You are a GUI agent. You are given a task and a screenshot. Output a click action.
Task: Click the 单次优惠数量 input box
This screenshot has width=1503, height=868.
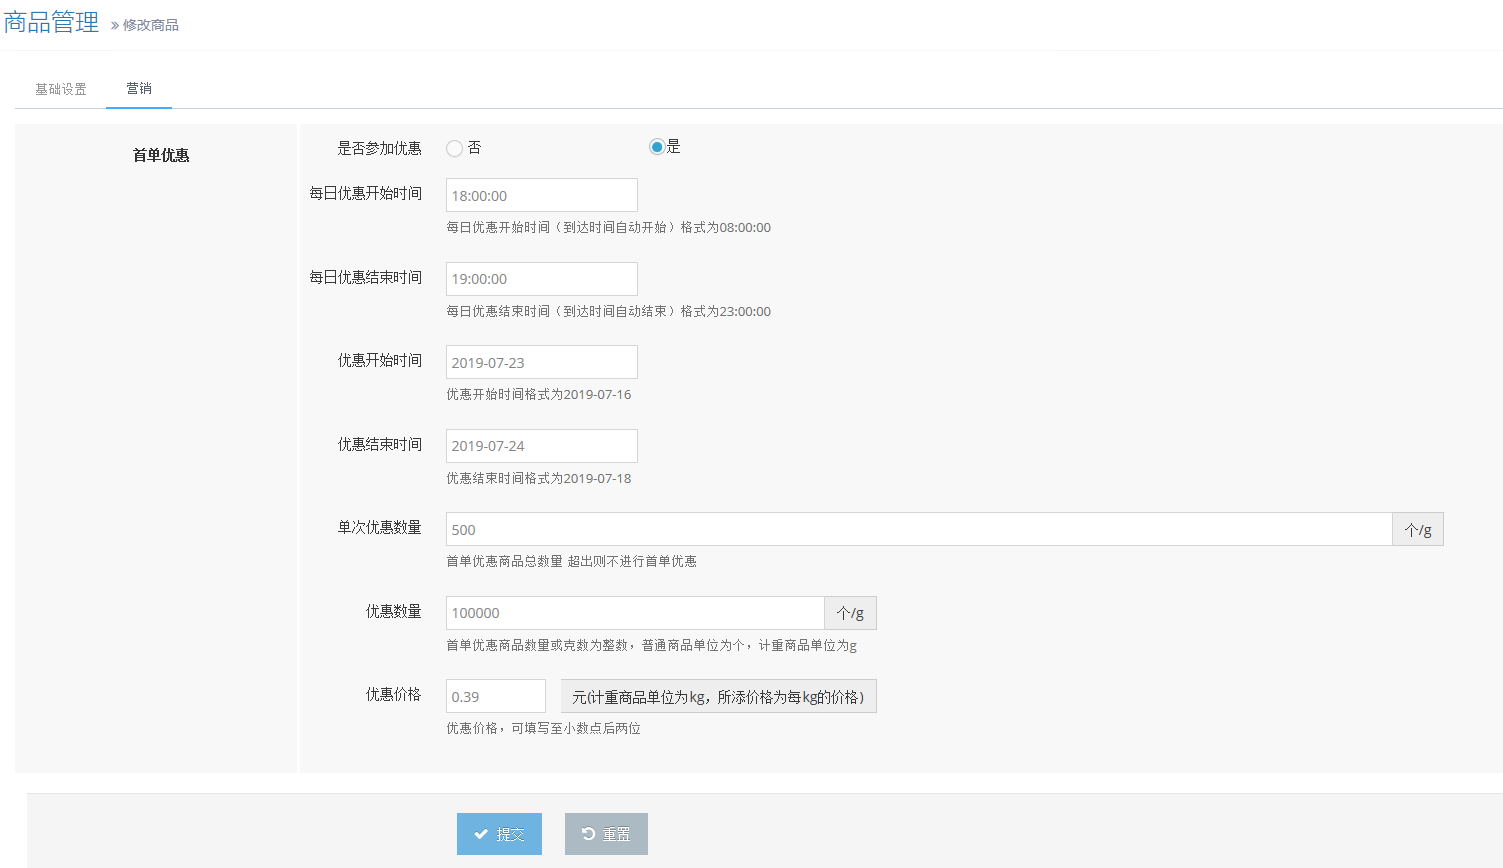click(918, 529)
